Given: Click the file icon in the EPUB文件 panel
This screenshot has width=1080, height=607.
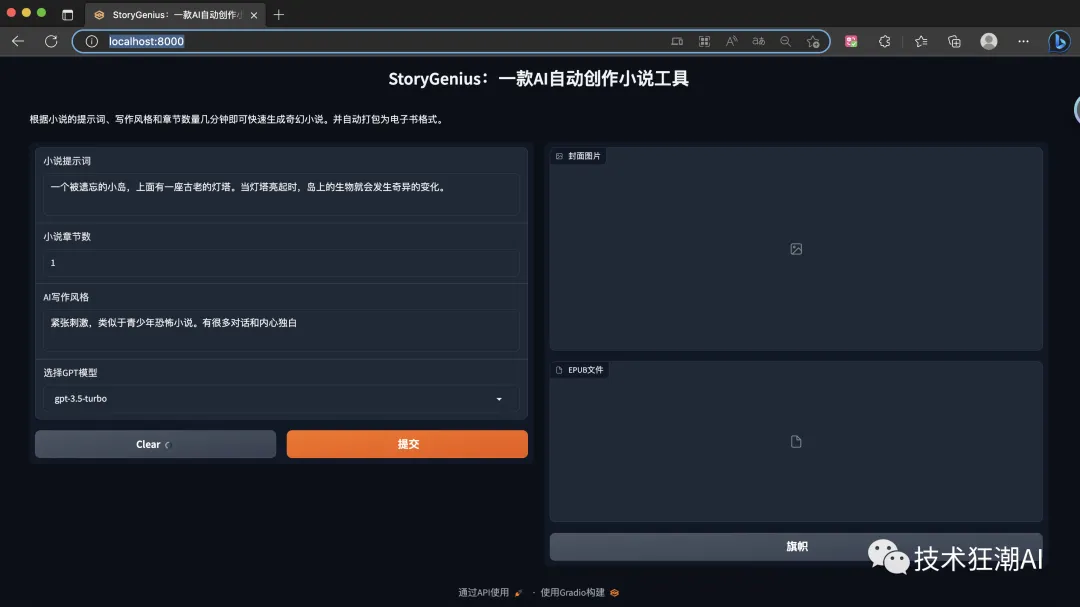Looking at the screenshot, I should tap(796, 441).
